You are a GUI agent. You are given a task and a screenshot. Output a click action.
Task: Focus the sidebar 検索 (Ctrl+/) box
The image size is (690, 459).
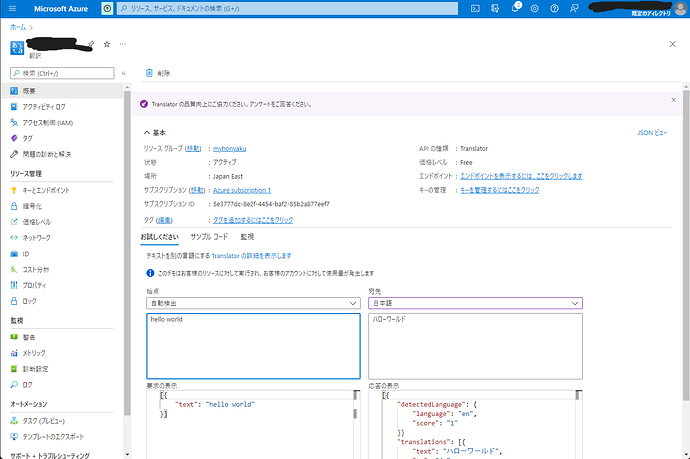click(62, 73)
